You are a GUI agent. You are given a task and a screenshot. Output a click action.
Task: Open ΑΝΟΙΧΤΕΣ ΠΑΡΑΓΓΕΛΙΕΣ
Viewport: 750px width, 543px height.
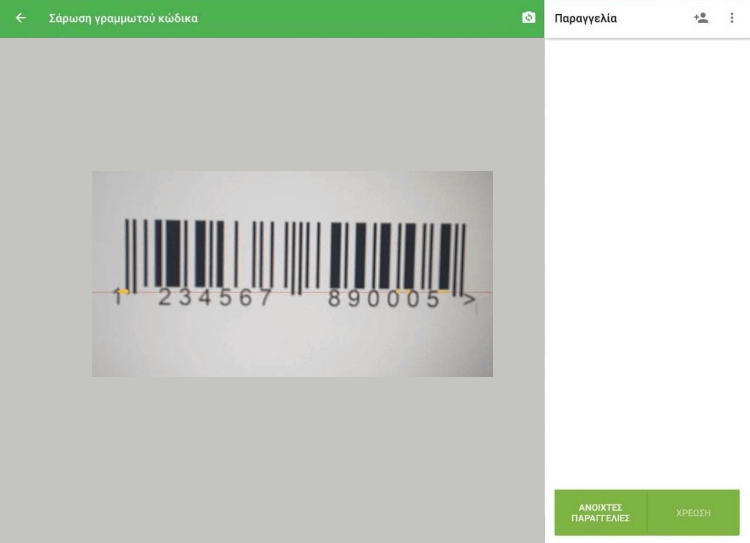click(x=600, y=512)
